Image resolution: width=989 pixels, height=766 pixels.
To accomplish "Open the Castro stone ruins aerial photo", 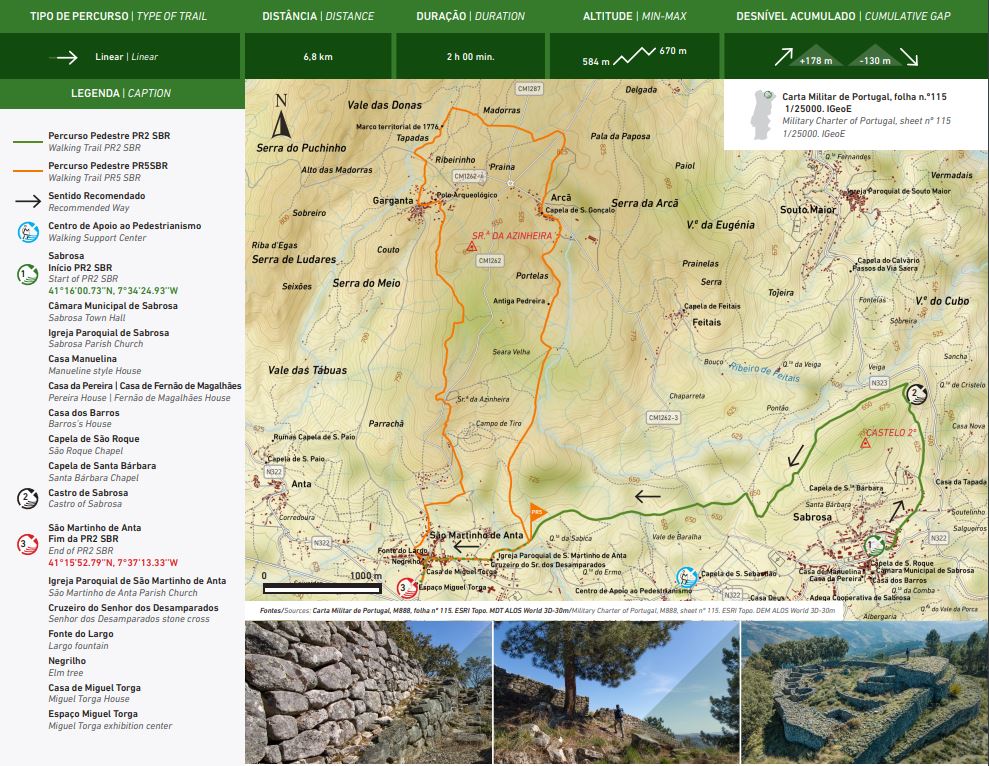I will click(x=864, y=693).
